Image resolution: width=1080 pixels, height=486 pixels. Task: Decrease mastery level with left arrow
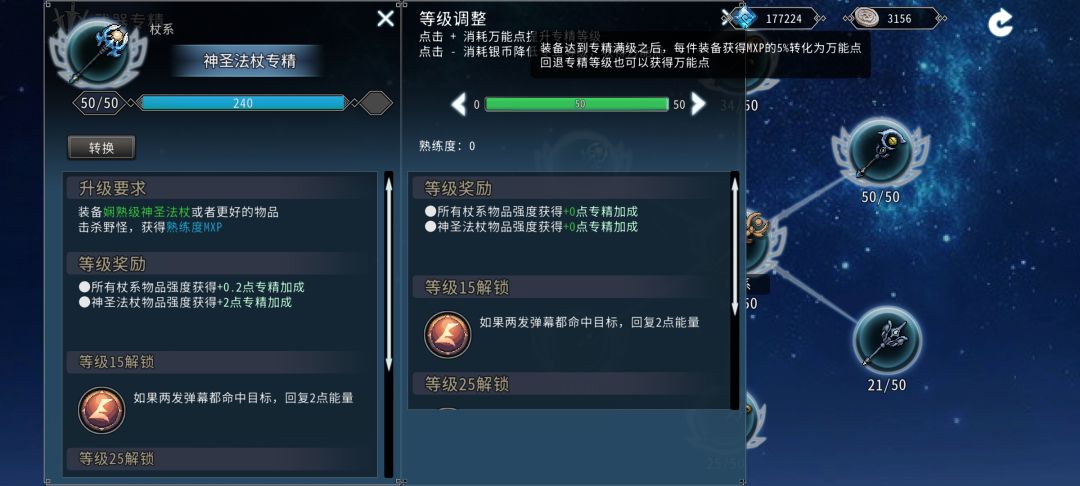[x=458, y=105]
